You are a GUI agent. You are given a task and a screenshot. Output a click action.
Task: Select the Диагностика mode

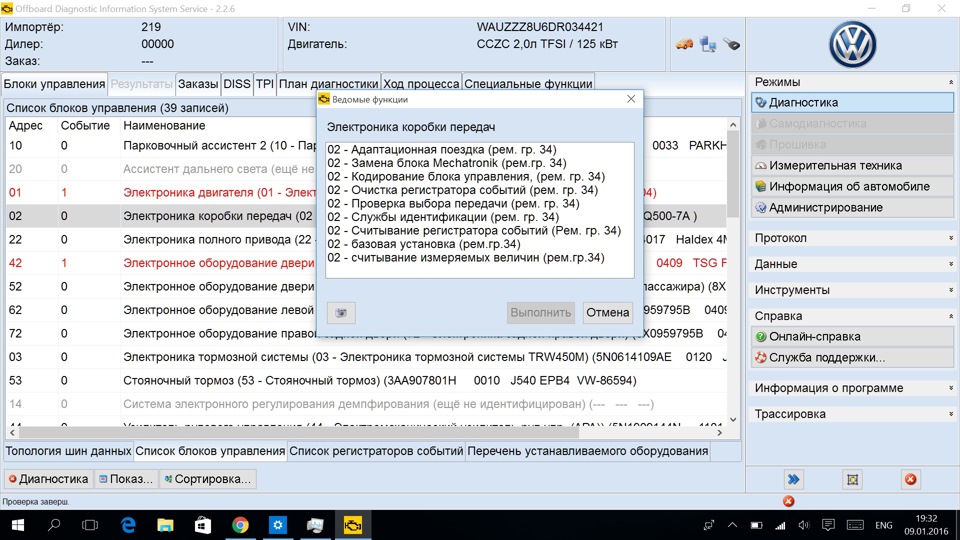(x=852, y=102)
